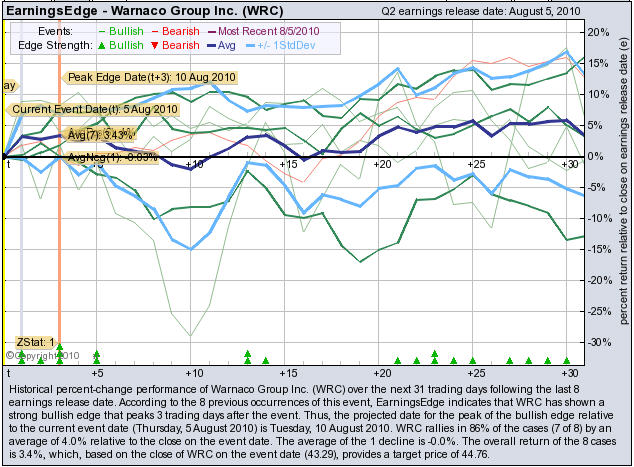This screenshot has height=467, width=634.
Task: Click the green edge triangle at day +14
Action: 266,360
